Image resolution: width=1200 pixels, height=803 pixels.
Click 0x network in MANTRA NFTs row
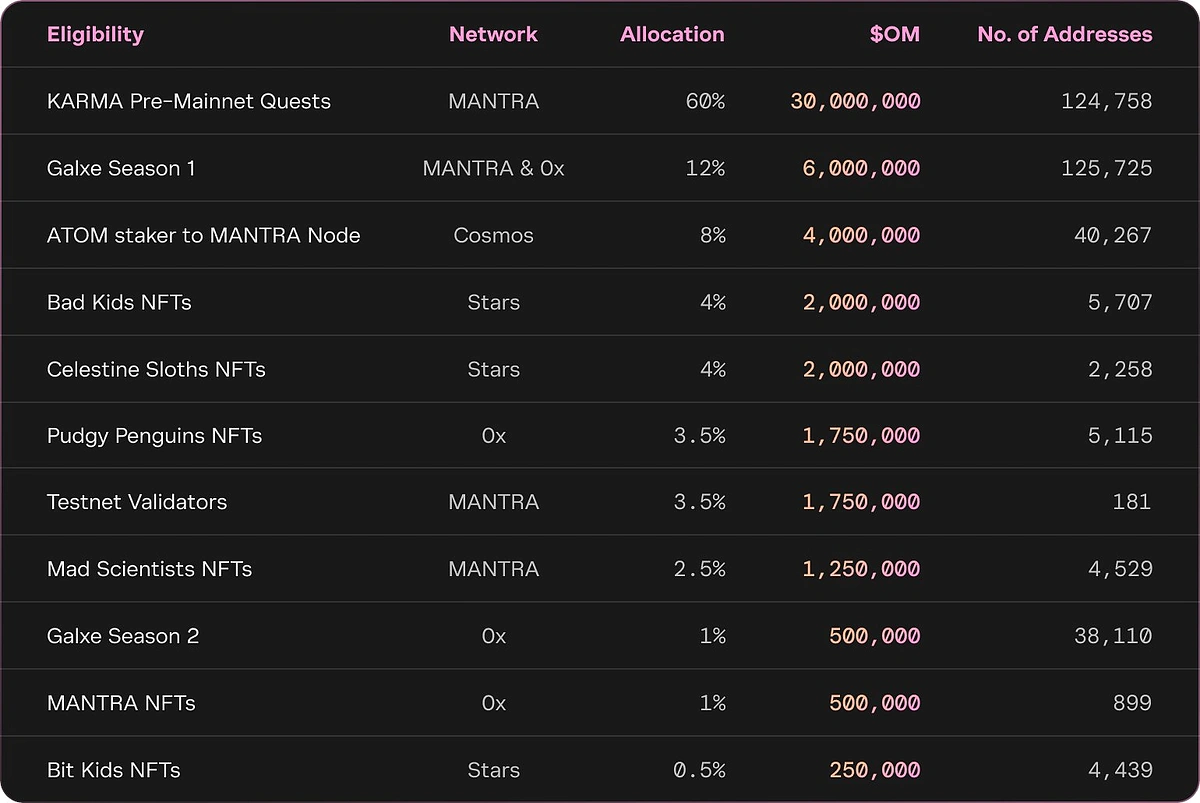click(494, 703)
